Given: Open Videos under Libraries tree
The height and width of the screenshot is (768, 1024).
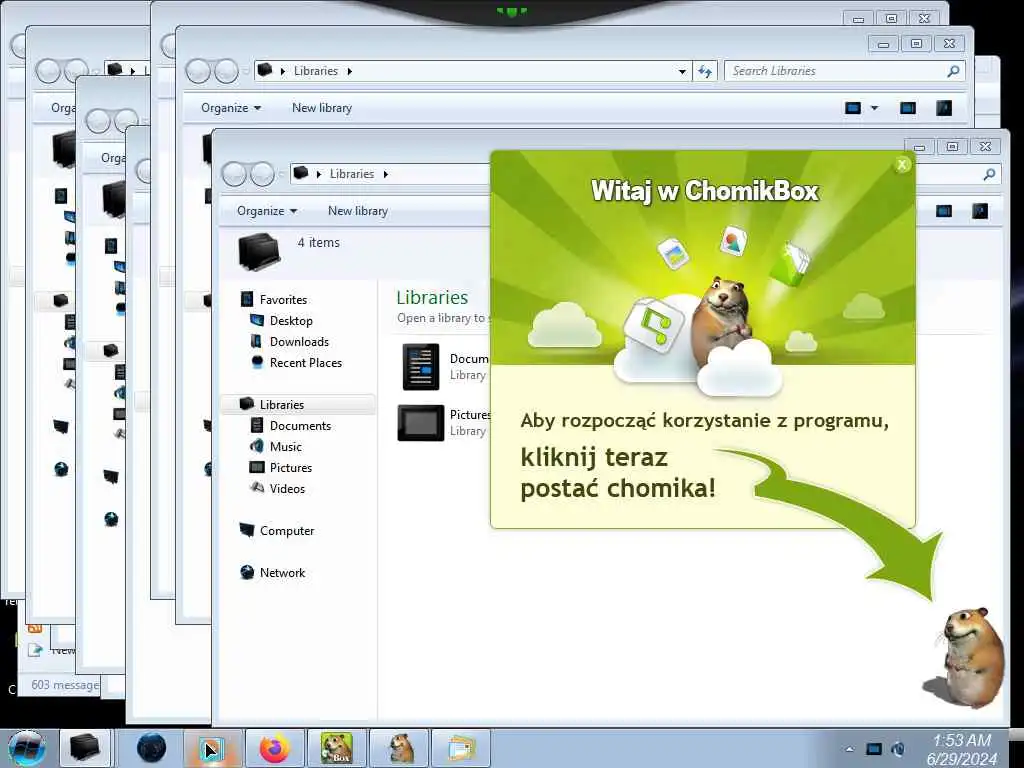Looking at the screenshot, I should tap(287, 488).
